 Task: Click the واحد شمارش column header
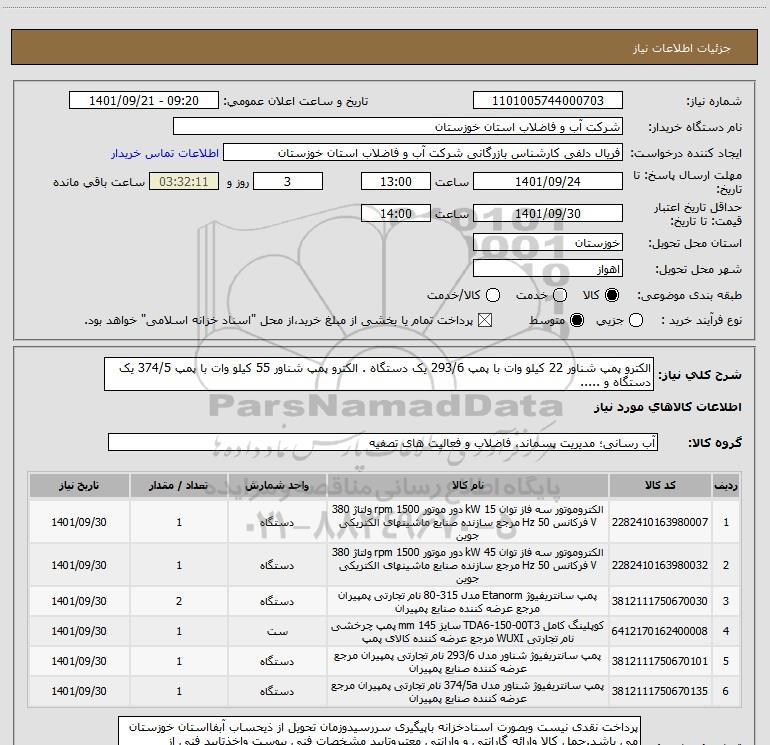click(x=277, y=485)
